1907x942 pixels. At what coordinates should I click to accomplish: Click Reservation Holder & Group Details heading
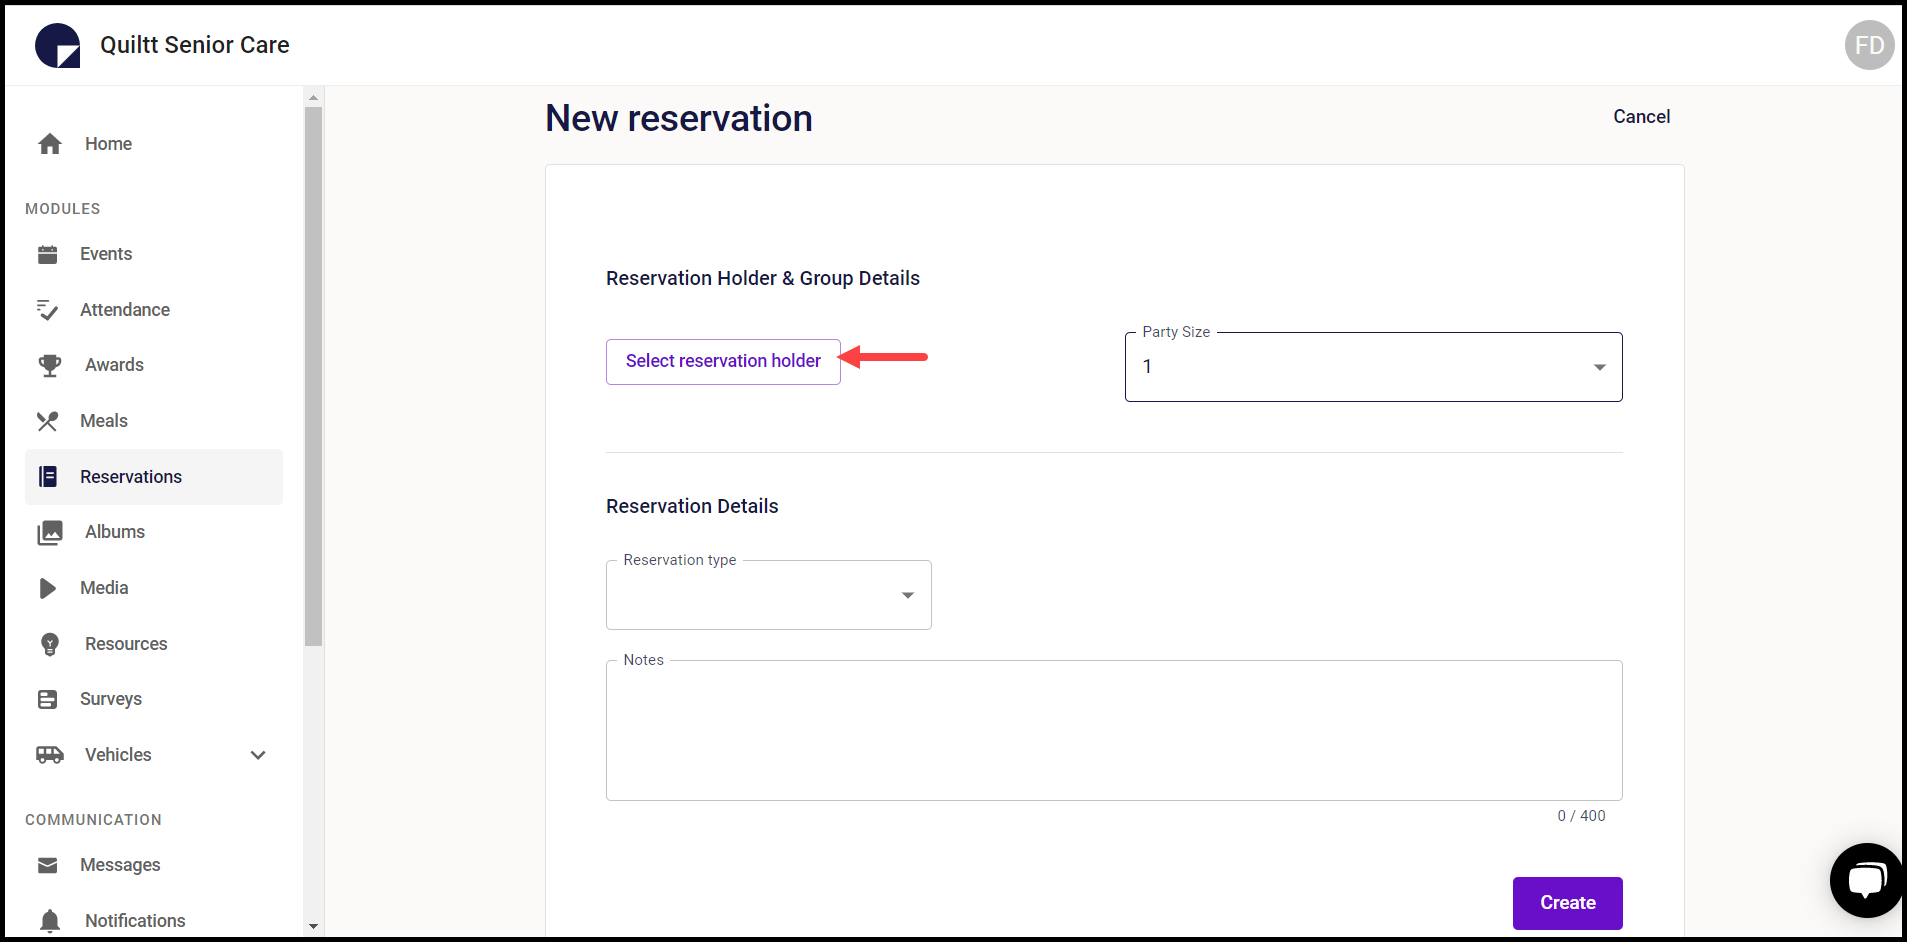pos(763,278)
